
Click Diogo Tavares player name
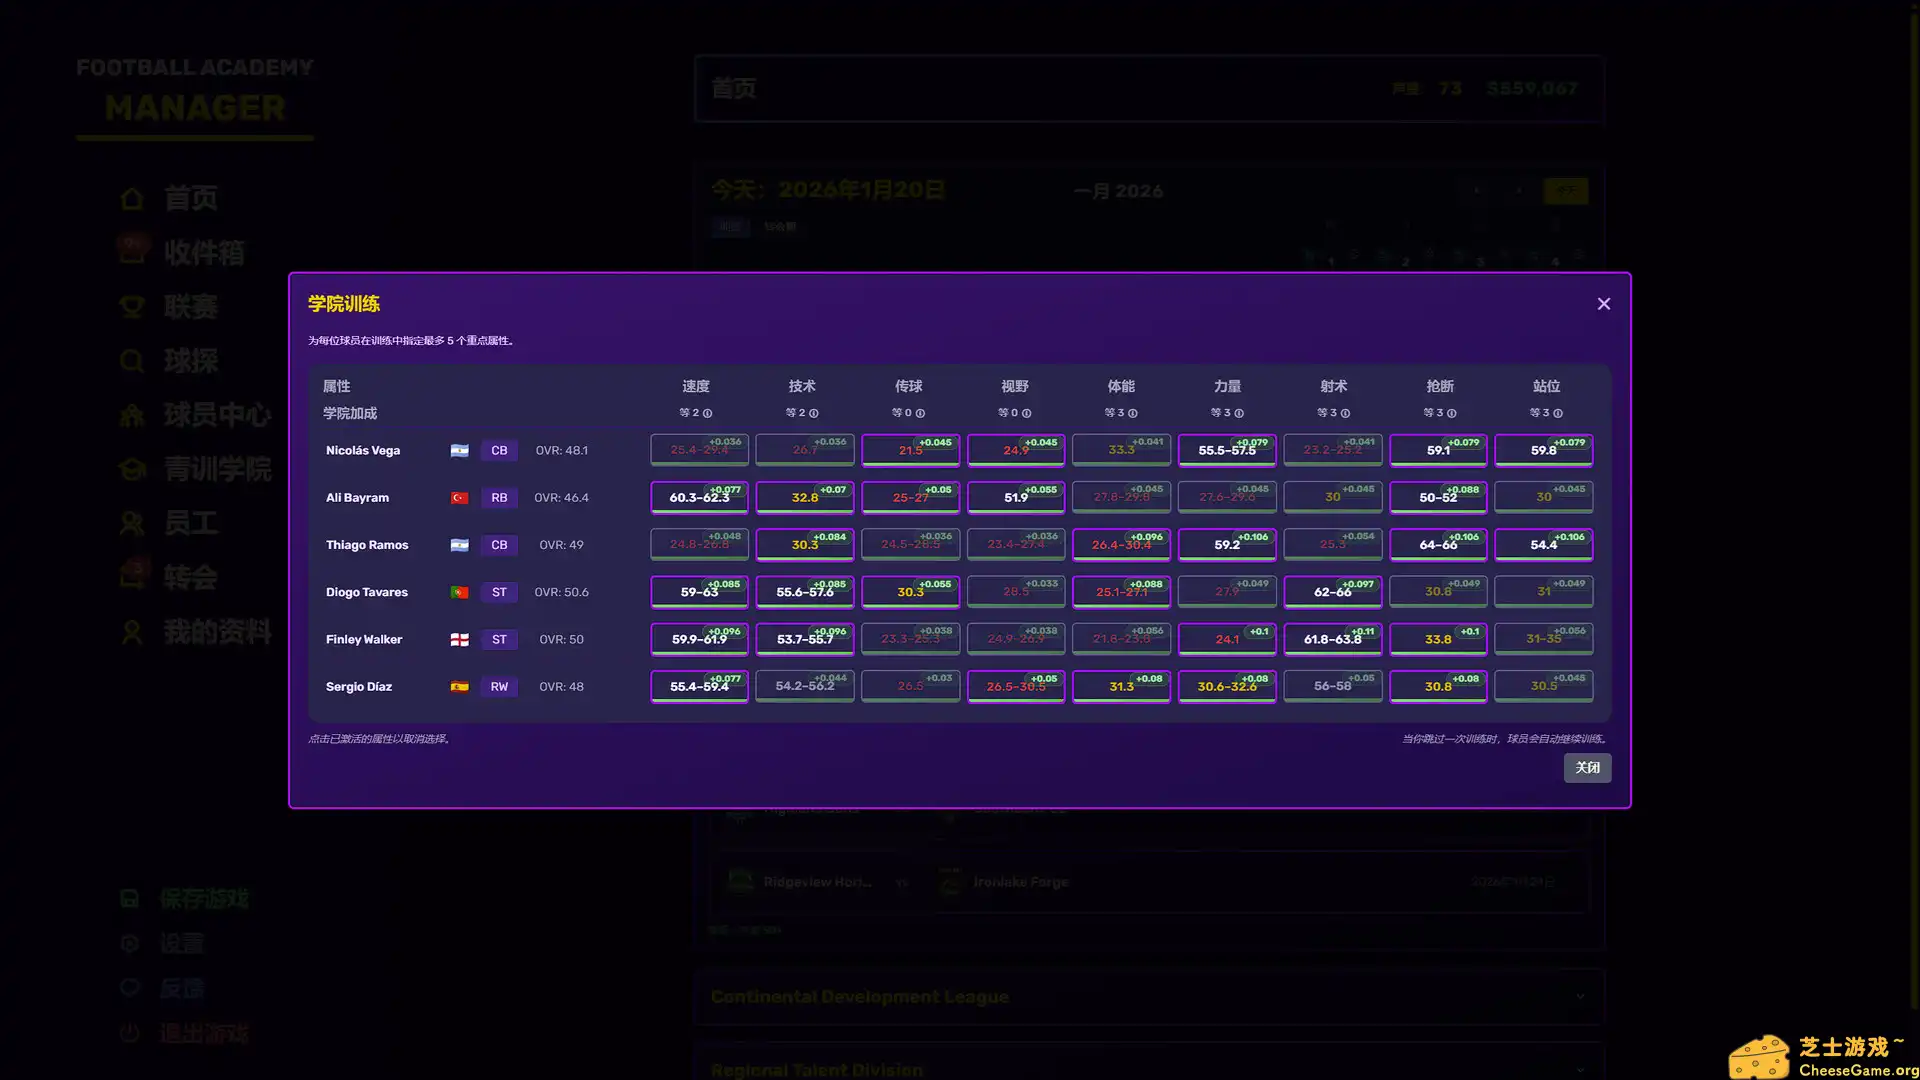(x=367, y=592)
